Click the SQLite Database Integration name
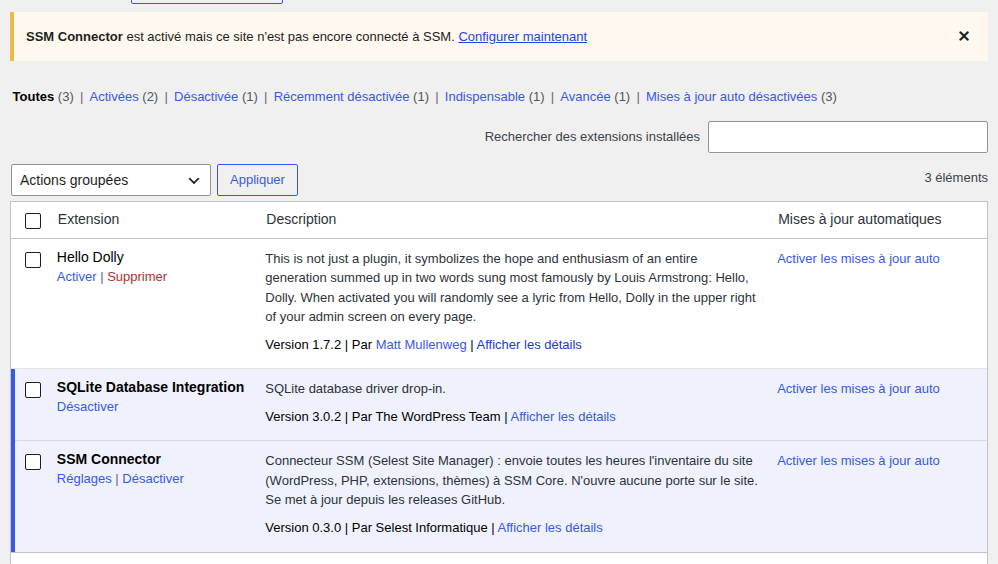The height and width of the screenshot is (564, 998). (150, 387)
